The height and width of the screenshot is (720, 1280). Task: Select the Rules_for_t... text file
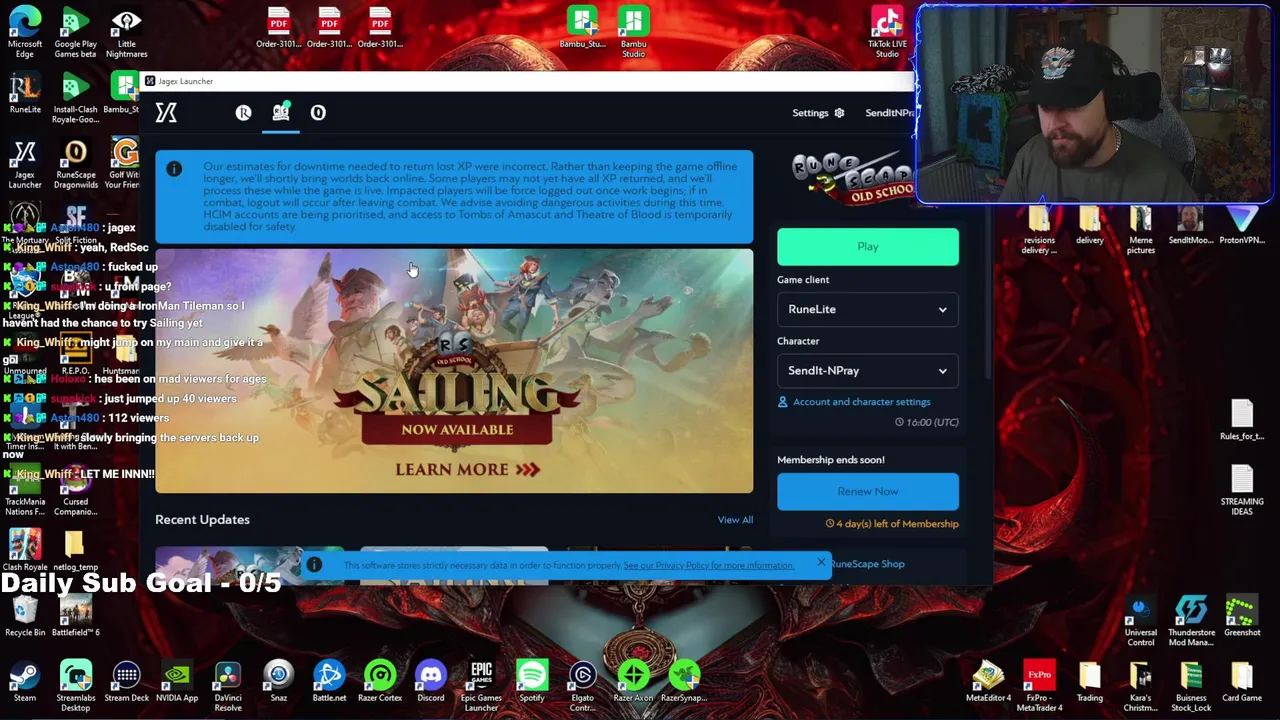coord(1242,420)
